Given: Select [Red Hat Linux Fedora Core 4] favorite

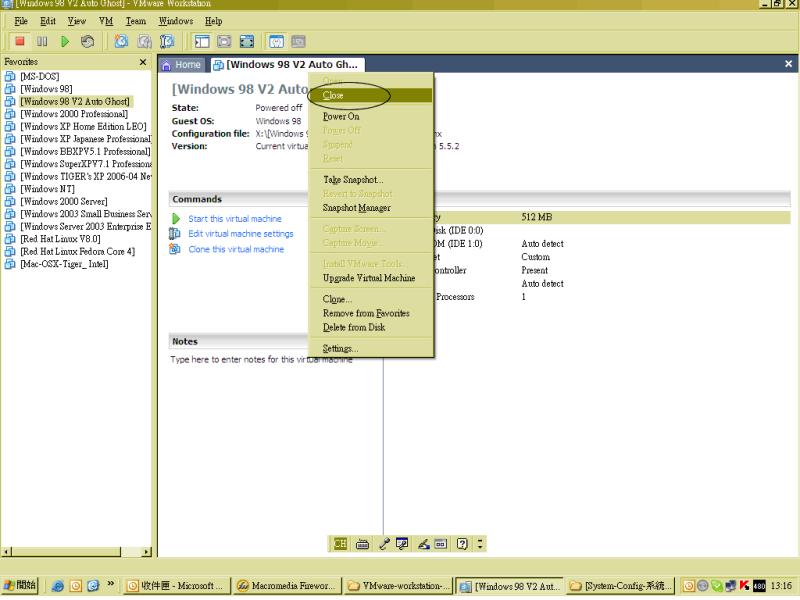Looking at the screenshot, I should tap(78, 252).
